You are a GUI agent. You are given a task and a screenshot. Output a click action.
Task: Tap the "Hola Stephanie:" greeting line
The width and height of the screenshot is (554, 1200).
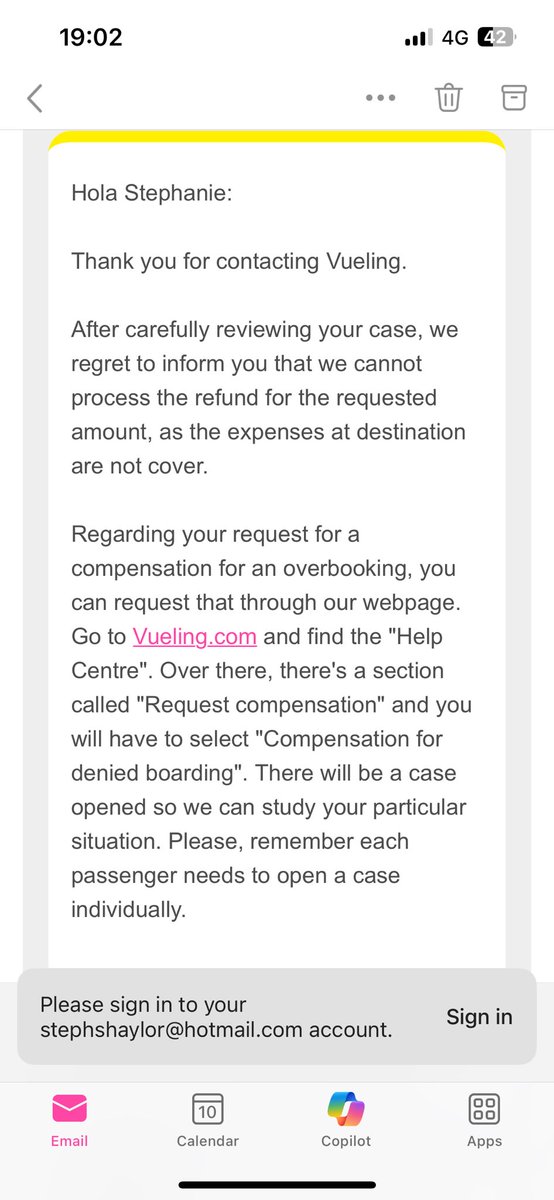pos(151,193)
